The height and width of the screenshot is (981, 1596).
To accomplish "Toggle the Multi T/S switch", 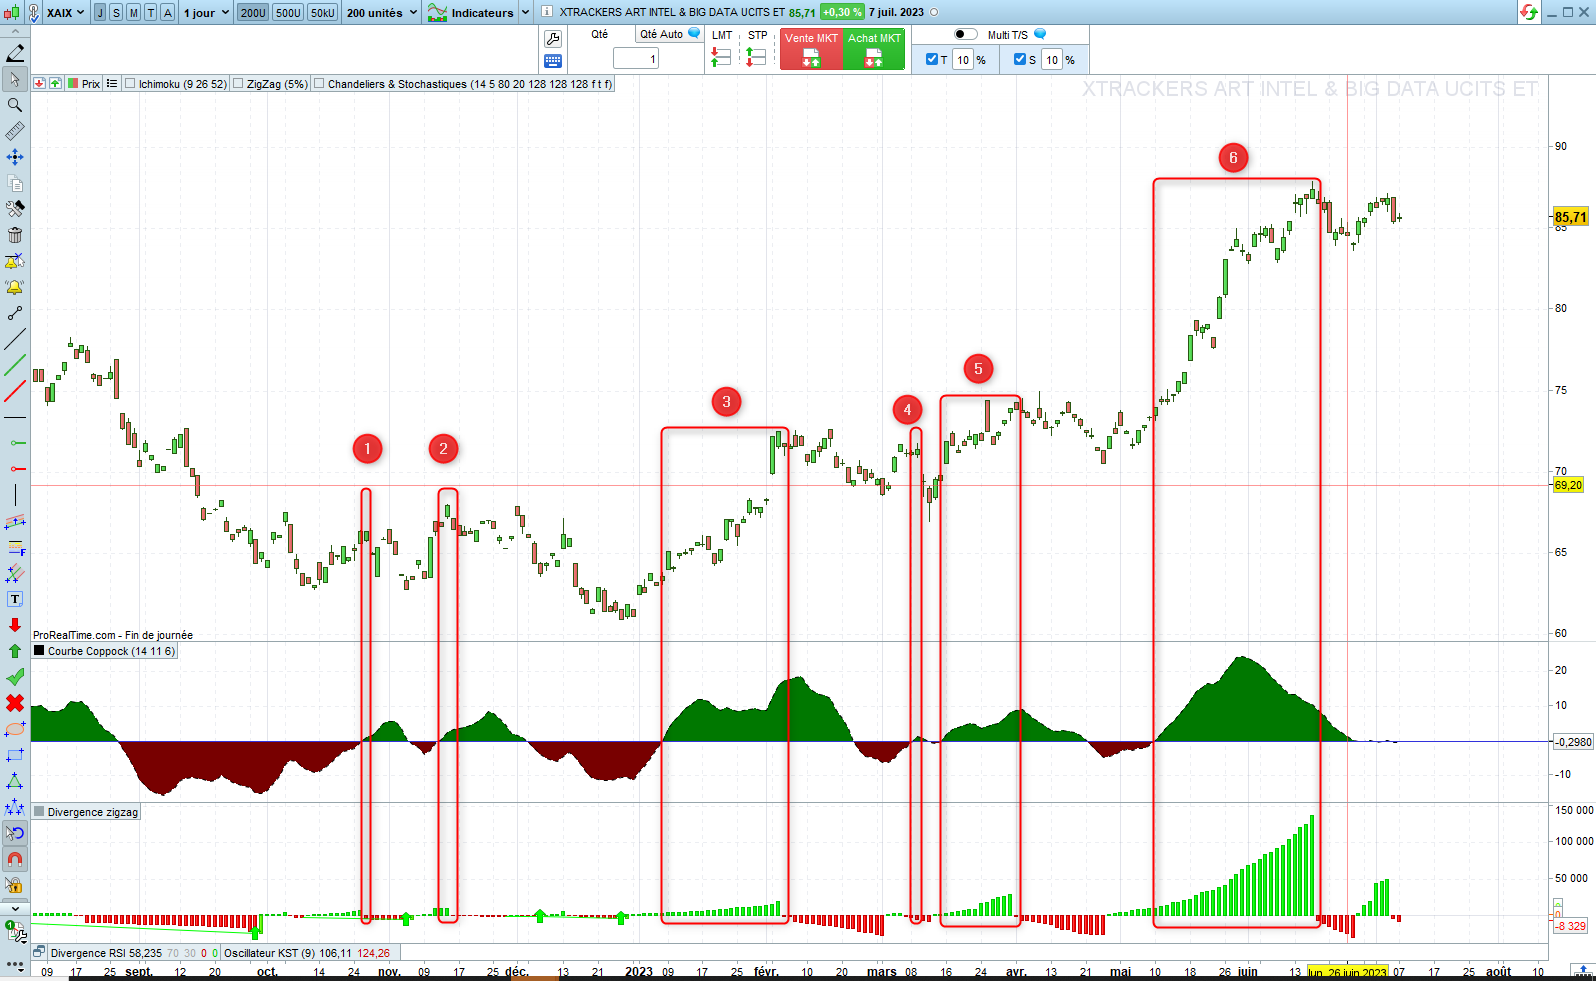I will (965, 34).
